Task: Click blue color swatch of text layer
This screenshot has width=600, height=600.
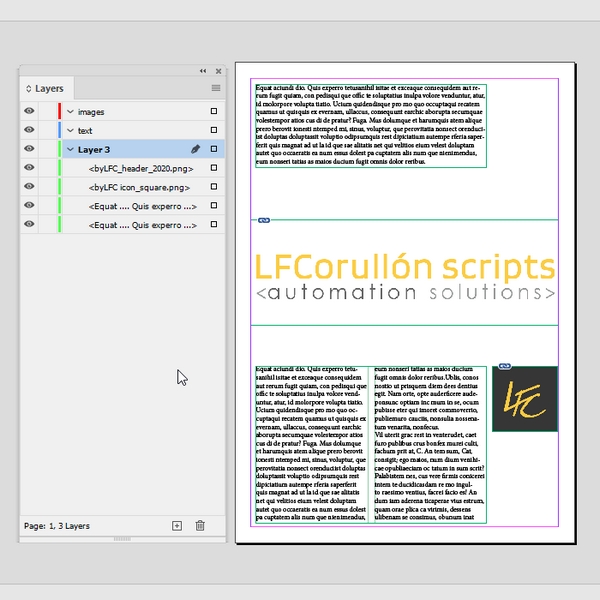Action: tap(59, 130)
